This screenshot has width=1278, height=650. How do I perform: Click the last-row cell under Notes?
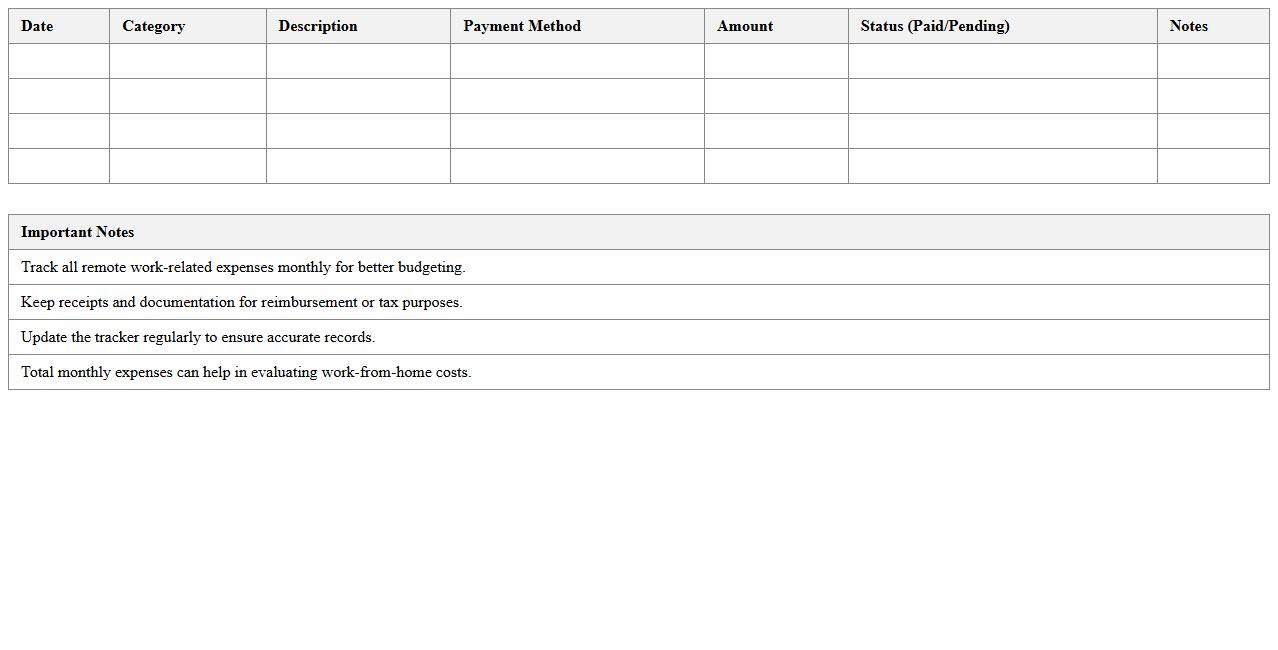tap(1213, 166)
